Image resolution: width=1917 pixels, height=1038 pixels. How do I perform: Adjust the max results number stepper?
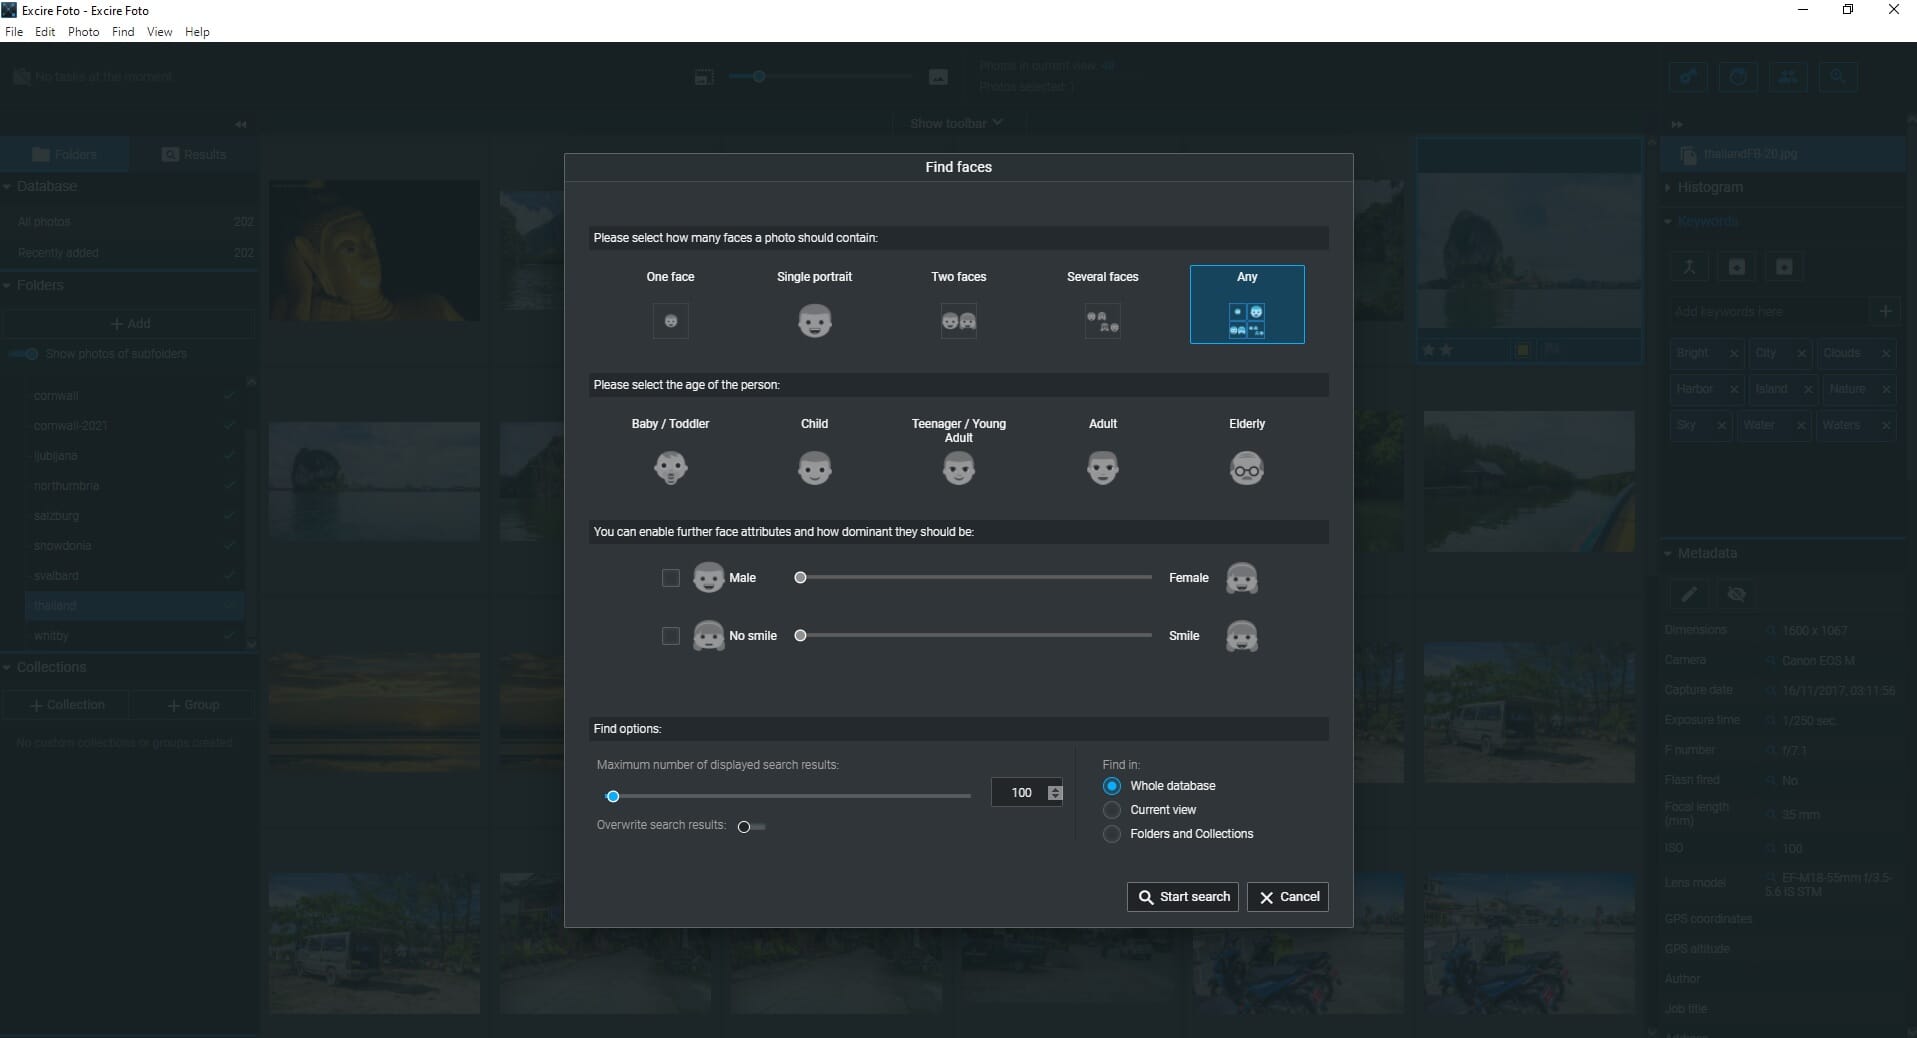click(1055, 793)
